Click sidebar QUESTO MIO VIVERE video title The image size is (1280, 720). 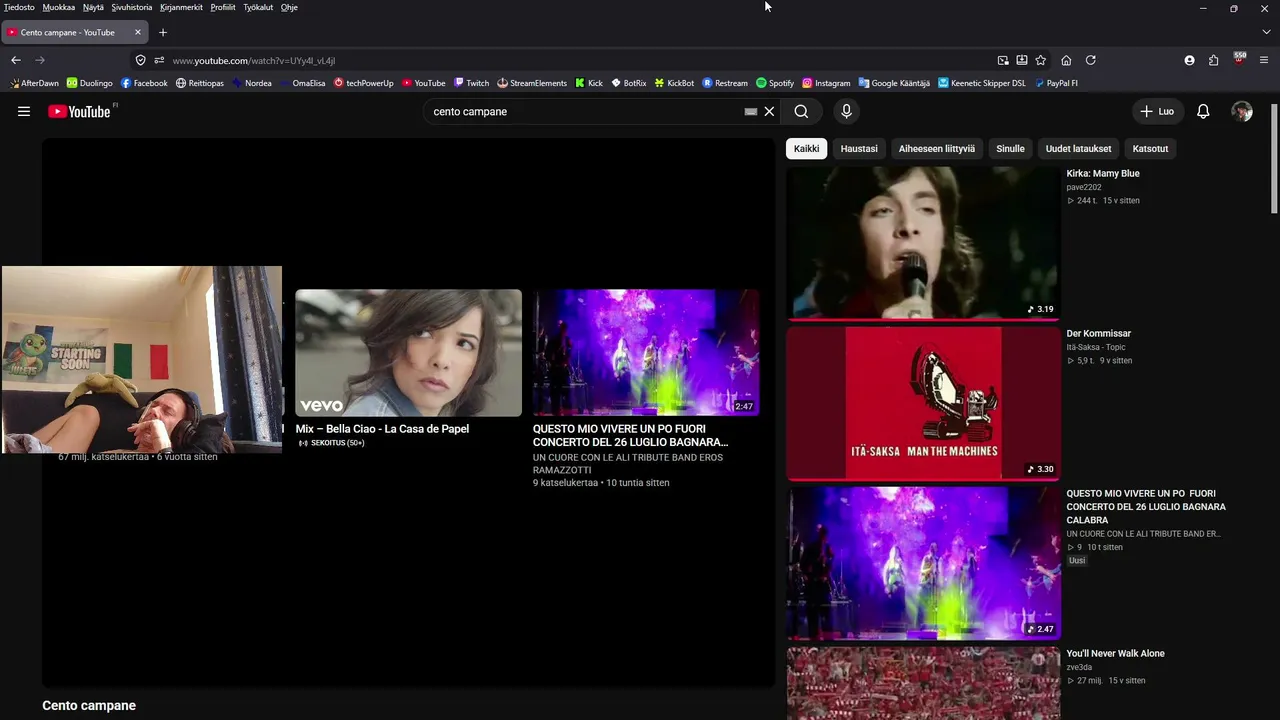[x=1146, y=507]
